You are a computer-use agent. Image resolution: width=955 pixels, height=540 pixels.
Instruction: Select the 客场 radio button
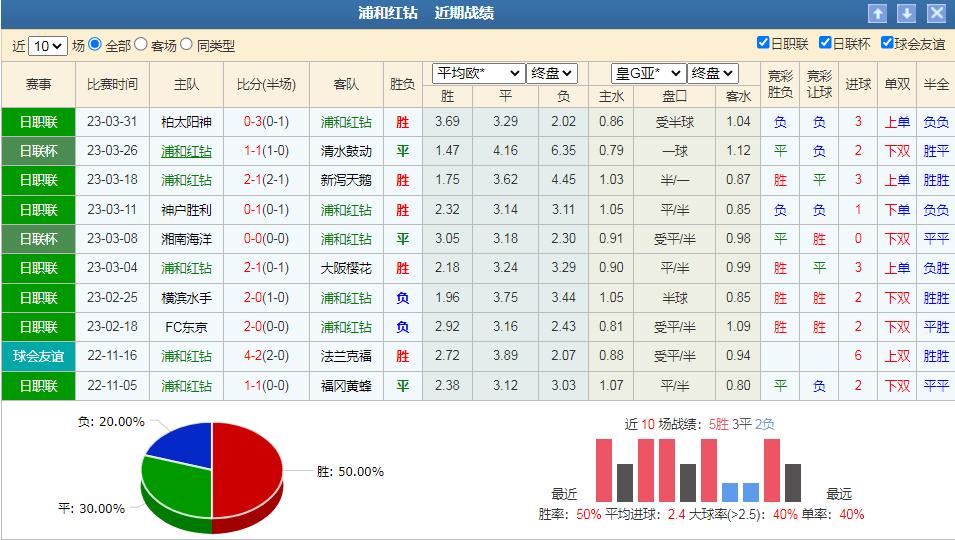pos(141,44)
